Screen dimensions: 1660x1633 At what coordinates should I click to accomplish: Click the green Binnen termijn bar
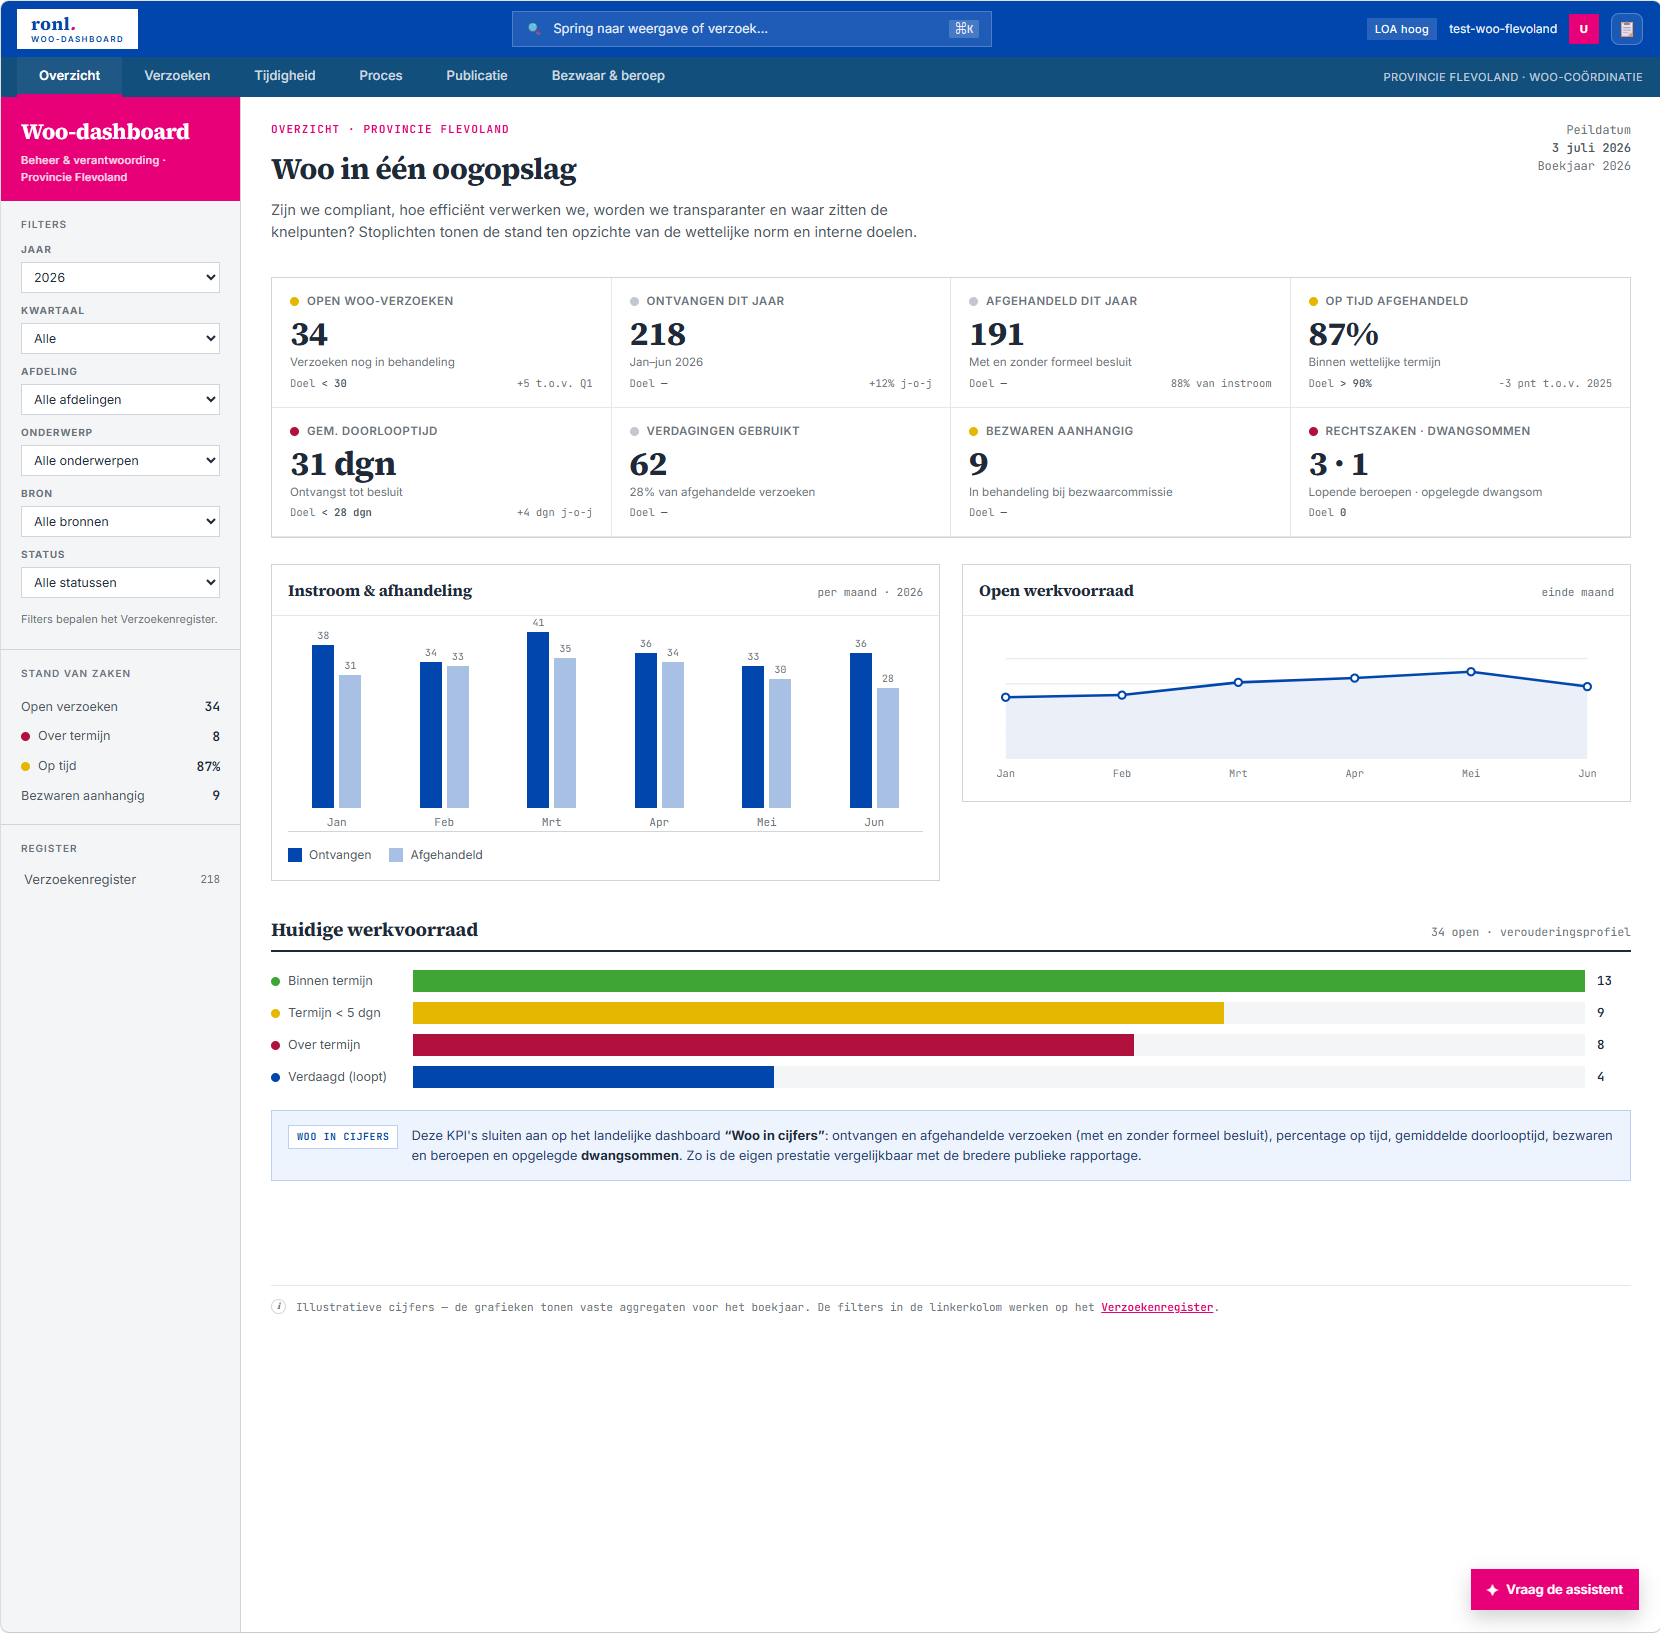point(998,981)
